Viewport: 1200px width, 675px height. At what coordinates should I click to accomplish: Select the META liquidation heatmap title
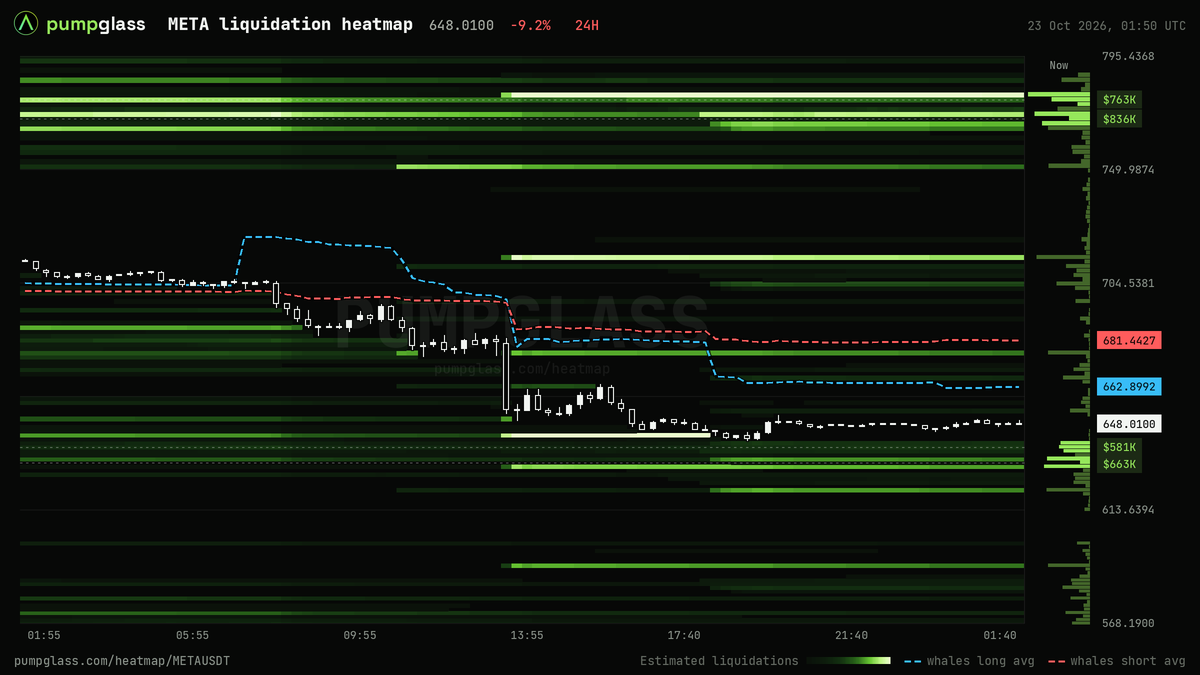pos(290,24)
